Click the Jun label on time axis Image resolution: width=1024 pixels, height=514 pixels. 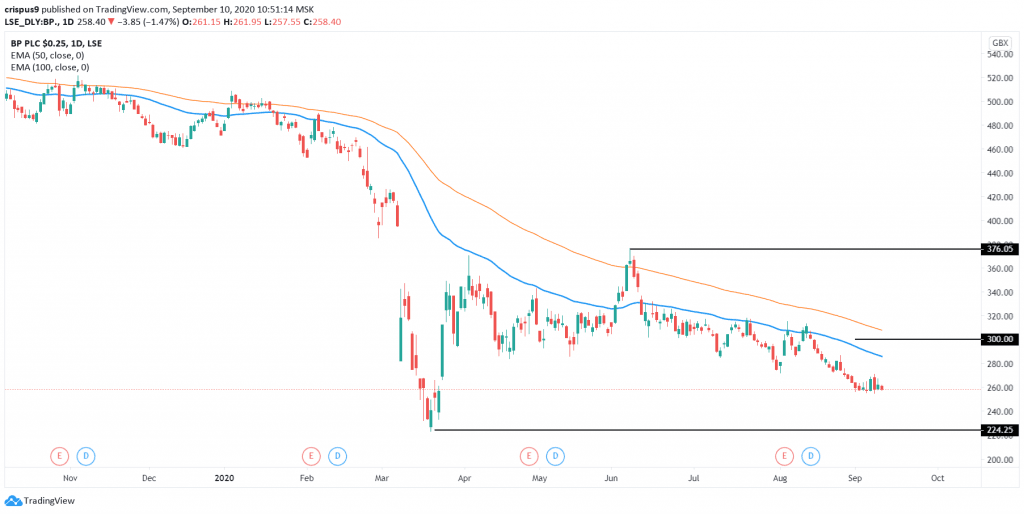click(x=611, y=478)
